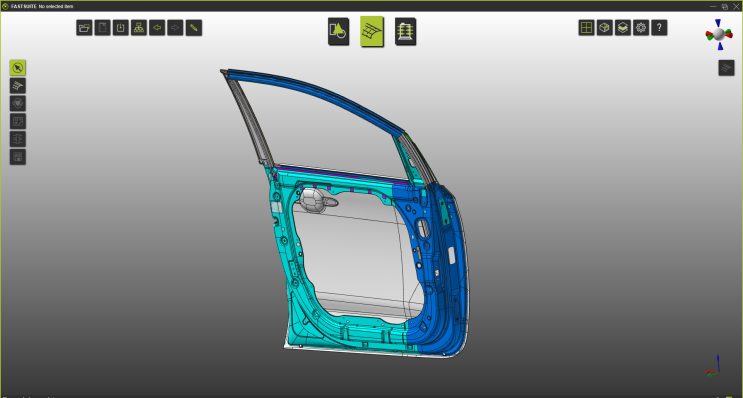Restore down the FASTSUITE window

tap(725, 7)
